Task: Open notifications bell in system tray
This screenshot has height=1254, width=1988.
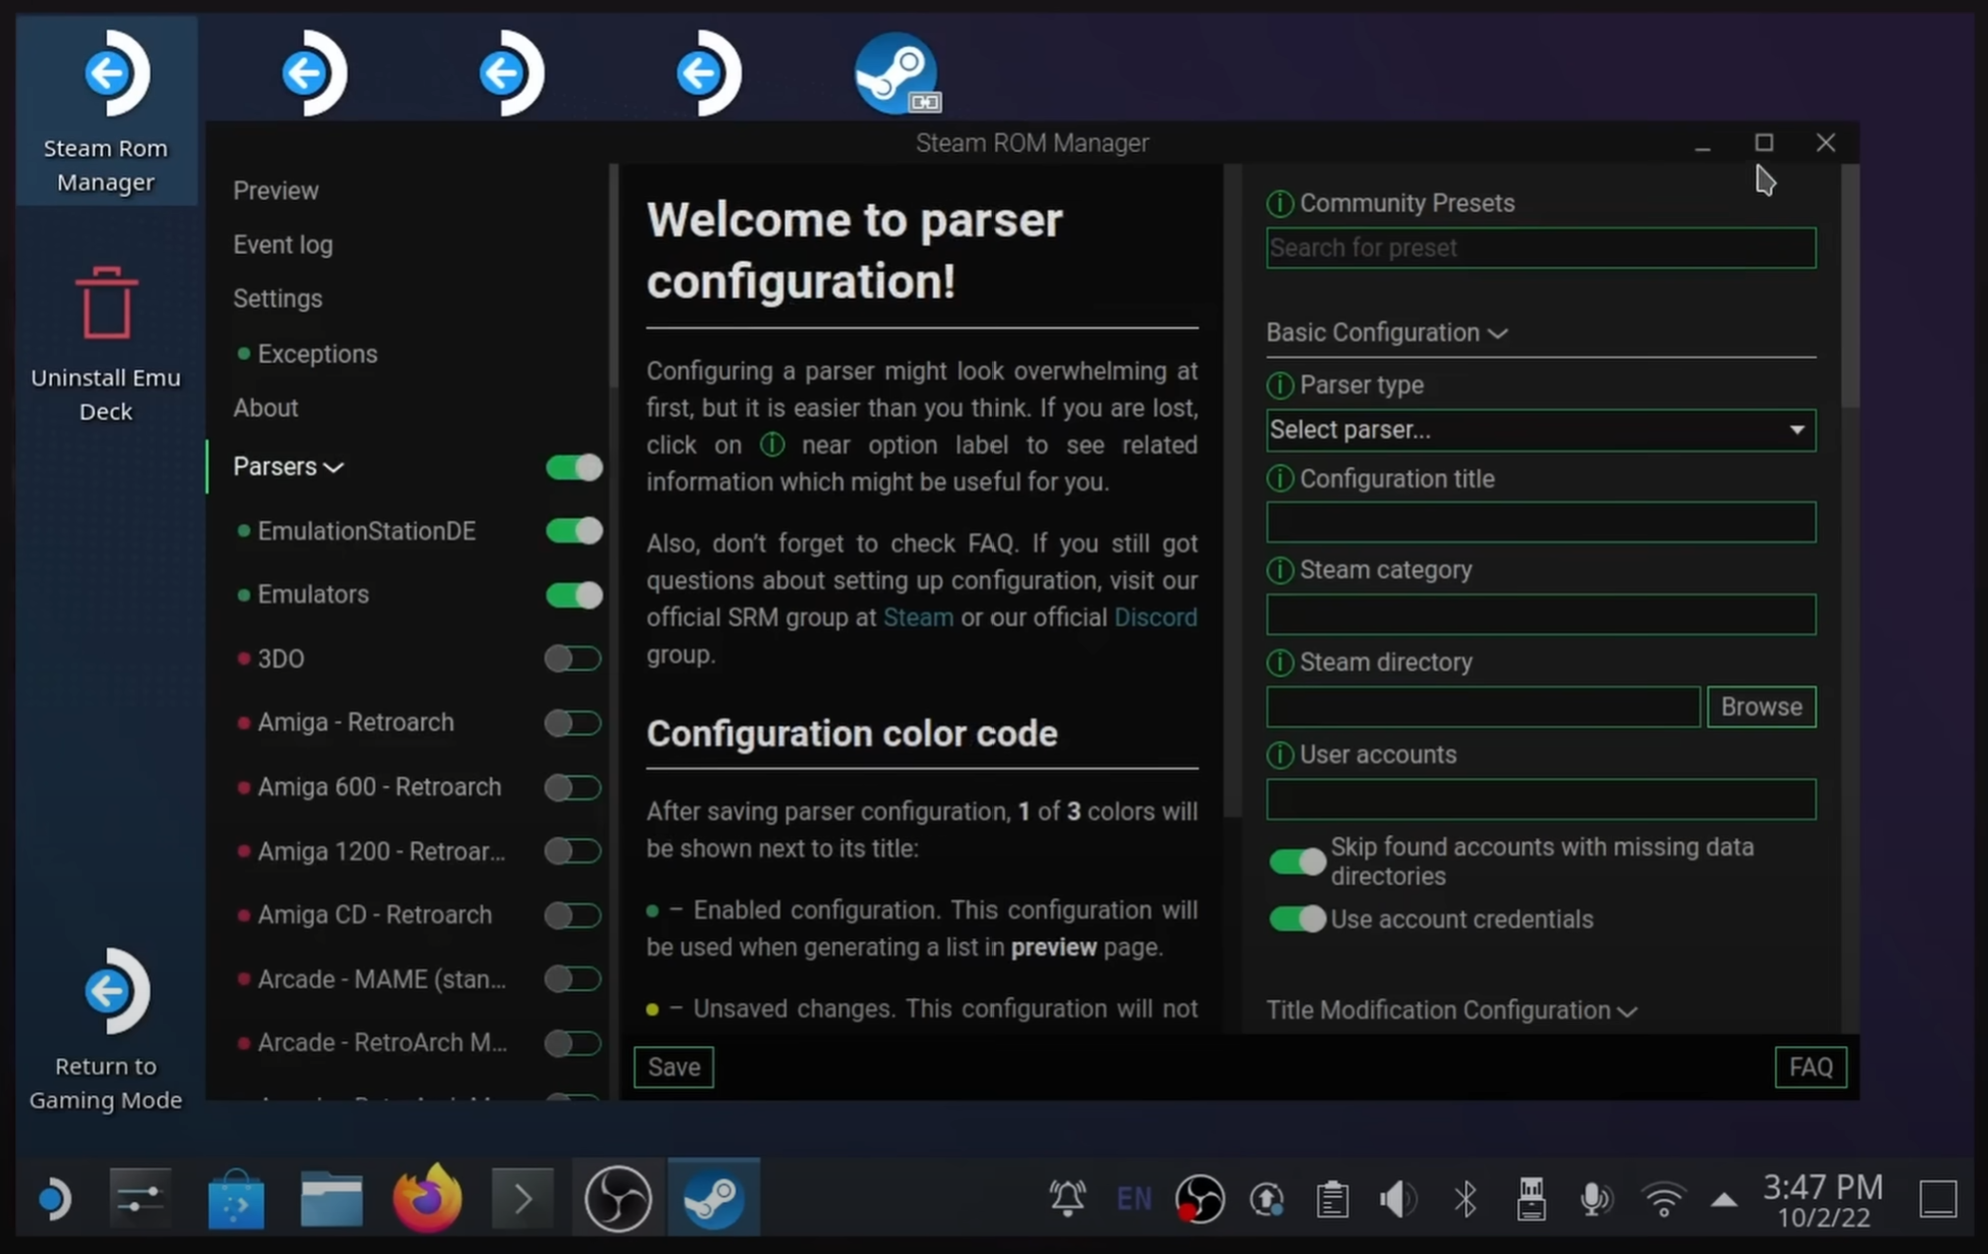Action: point(1067,1198)
